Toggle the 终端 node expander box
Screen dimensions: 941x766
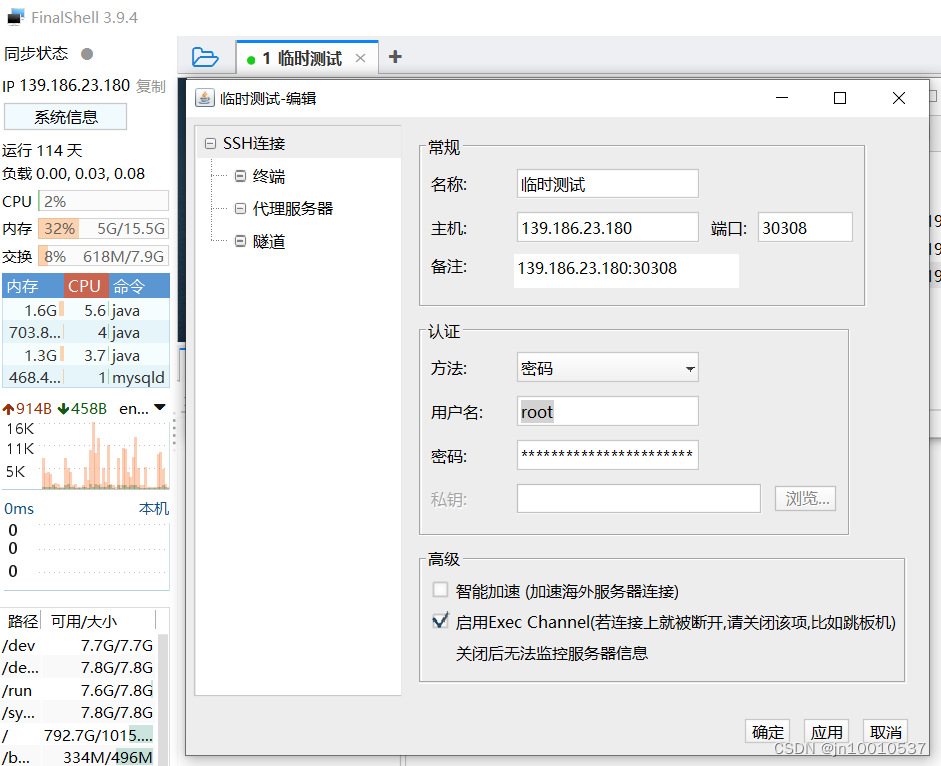click(x=240, y=176)
